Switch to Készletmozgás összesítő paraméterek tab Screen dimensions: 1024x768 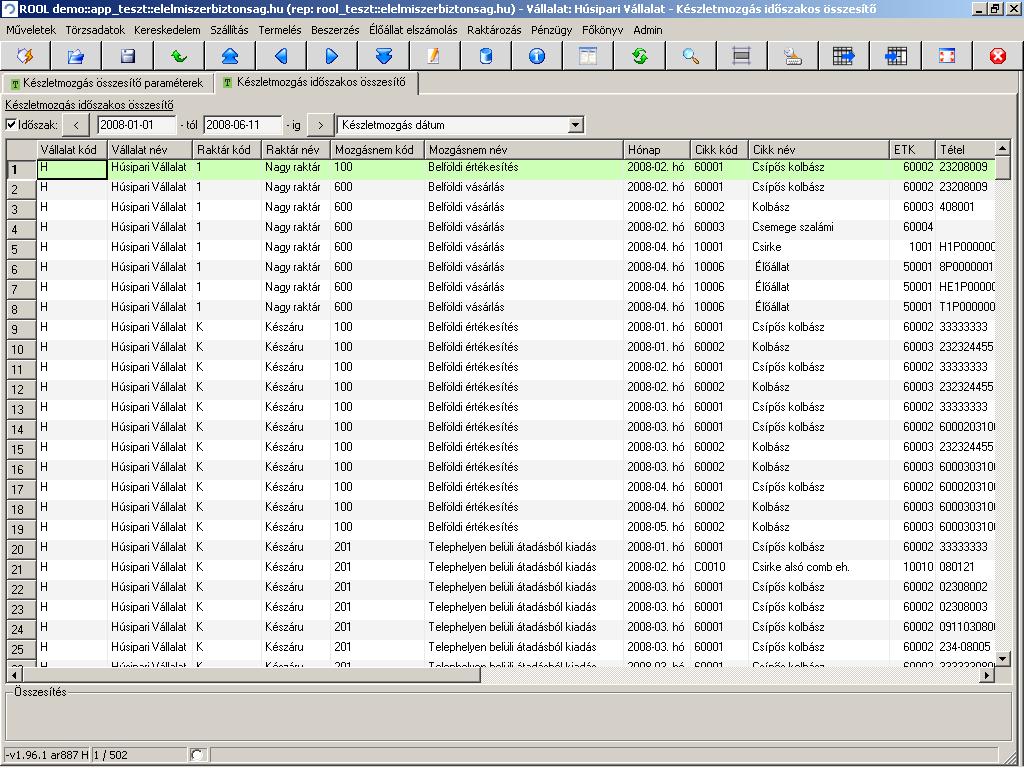[106, 82]
